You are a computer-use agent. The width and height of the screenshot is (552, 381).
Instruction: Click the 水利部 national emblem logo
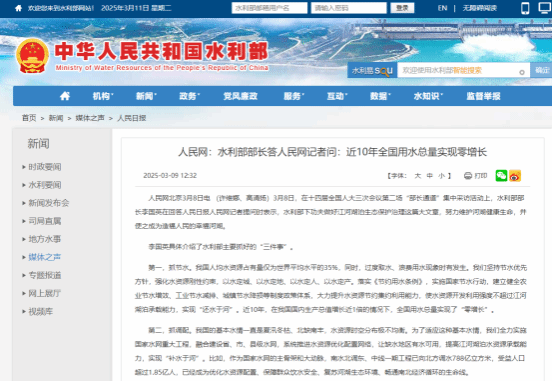[32, 56]
